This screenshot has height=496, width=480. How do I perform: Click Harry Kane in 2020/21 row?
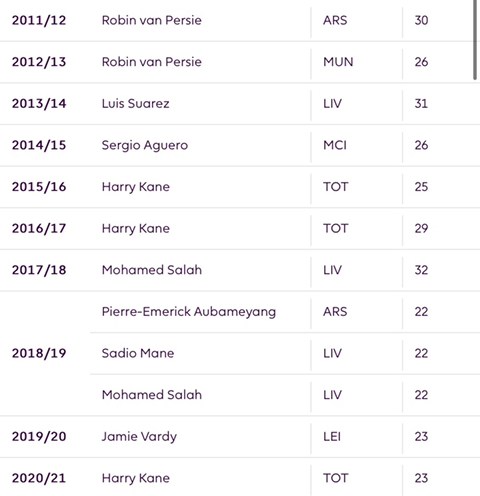click(136, 478)
